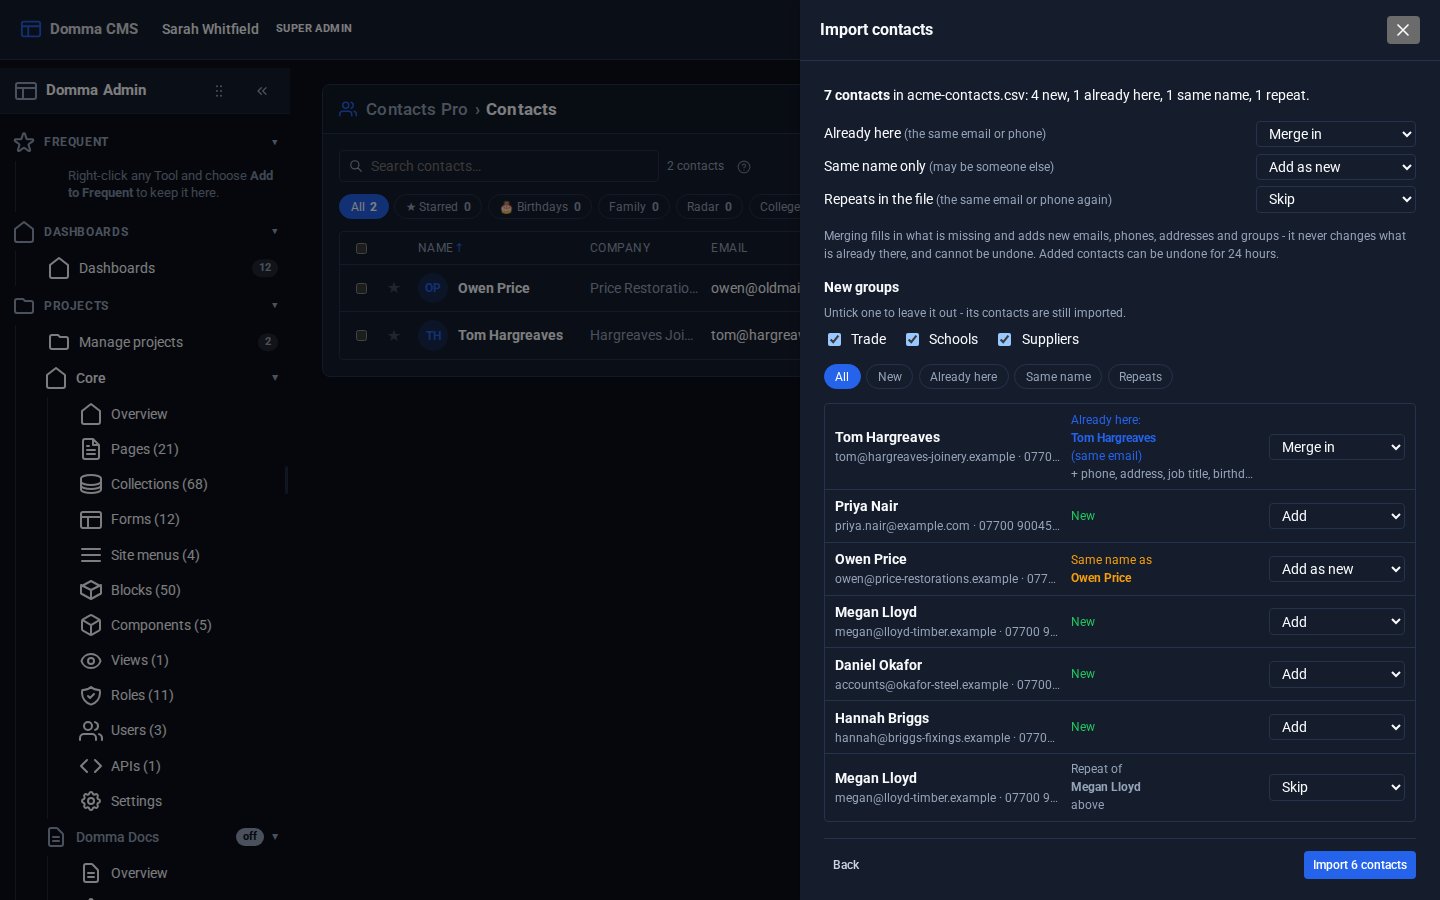The height and width of the screenshot is (900, 1440).
Task: Click the Import 6 contacts button
Action: coord(1360,865)
